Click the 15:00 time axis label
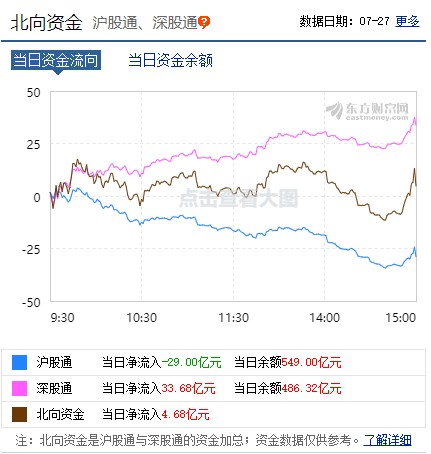Viewport: 431px width, 454px height. (401, 318)
